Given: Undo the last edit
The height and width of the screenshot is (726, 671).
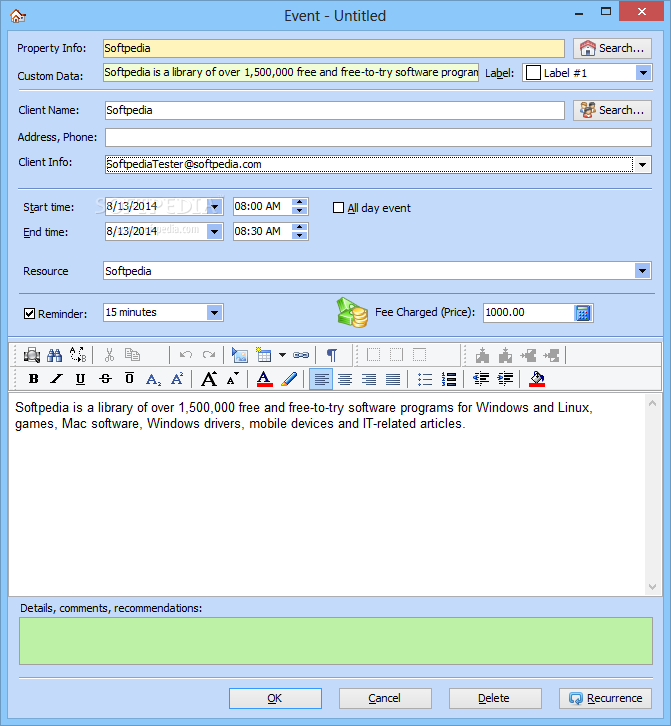Looking at the screenshot, I should click(x=186, y=355).
